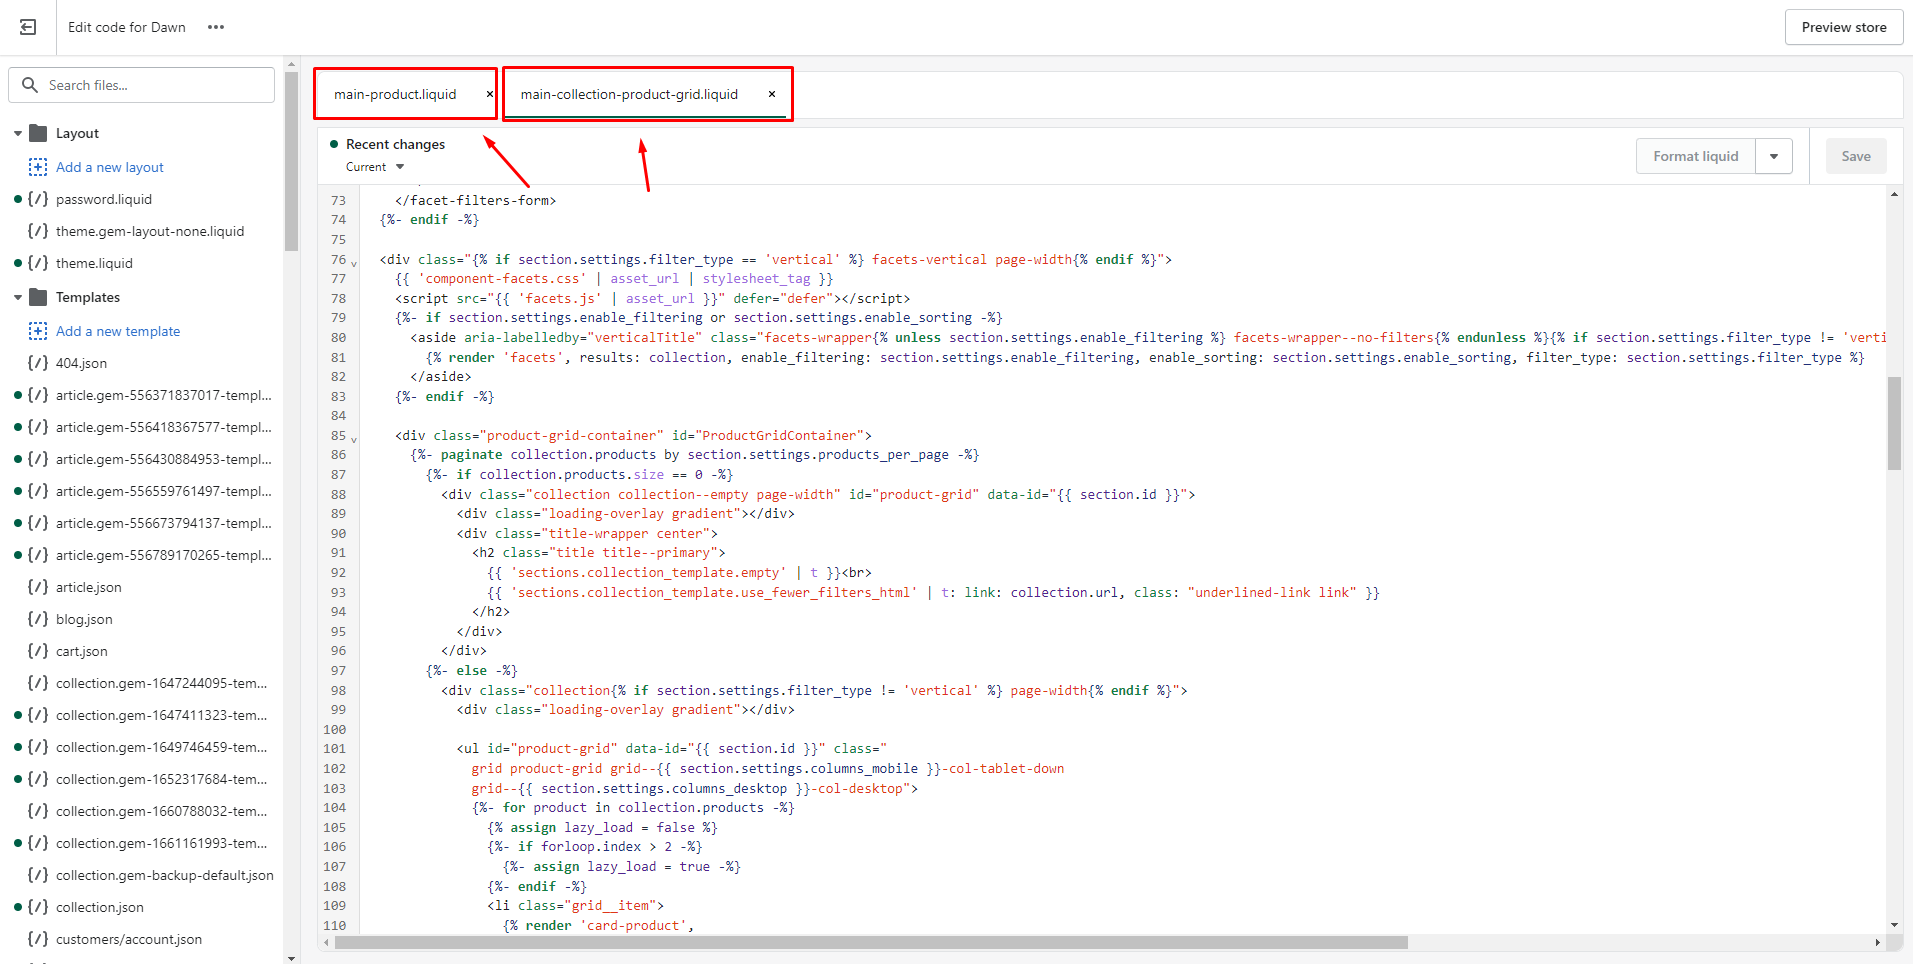
Task: Click the editor scrollbar's down arrow
Action: tap(1894, 925)
